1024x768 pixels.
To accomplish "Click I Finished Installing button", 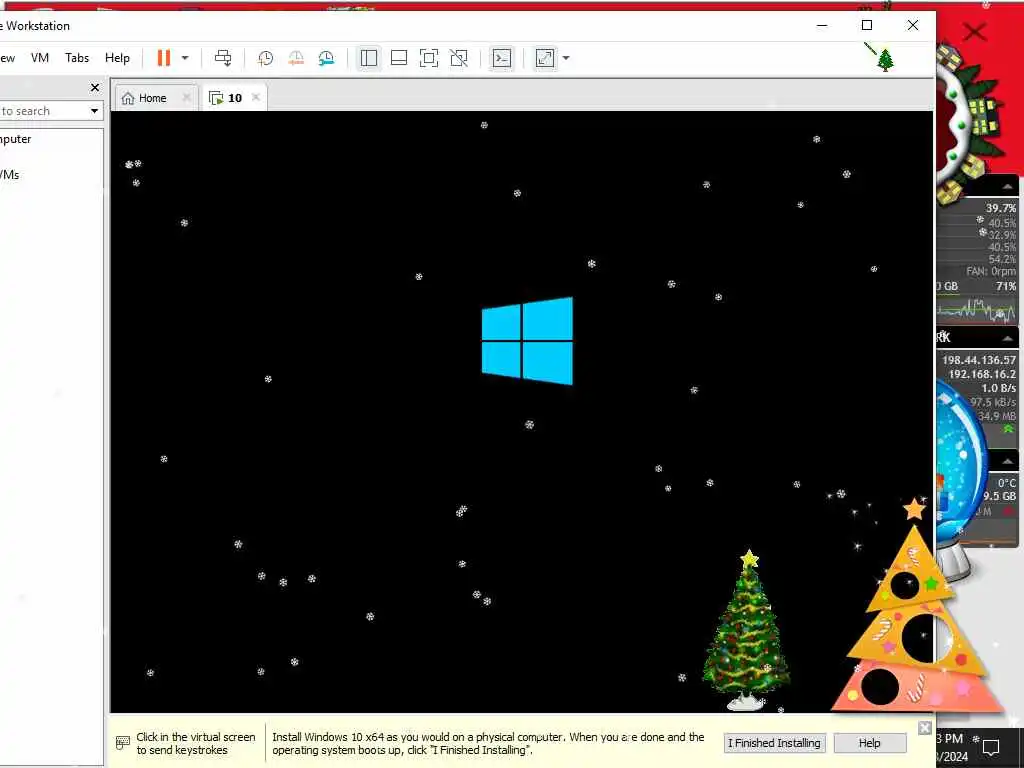I will 775,743.
